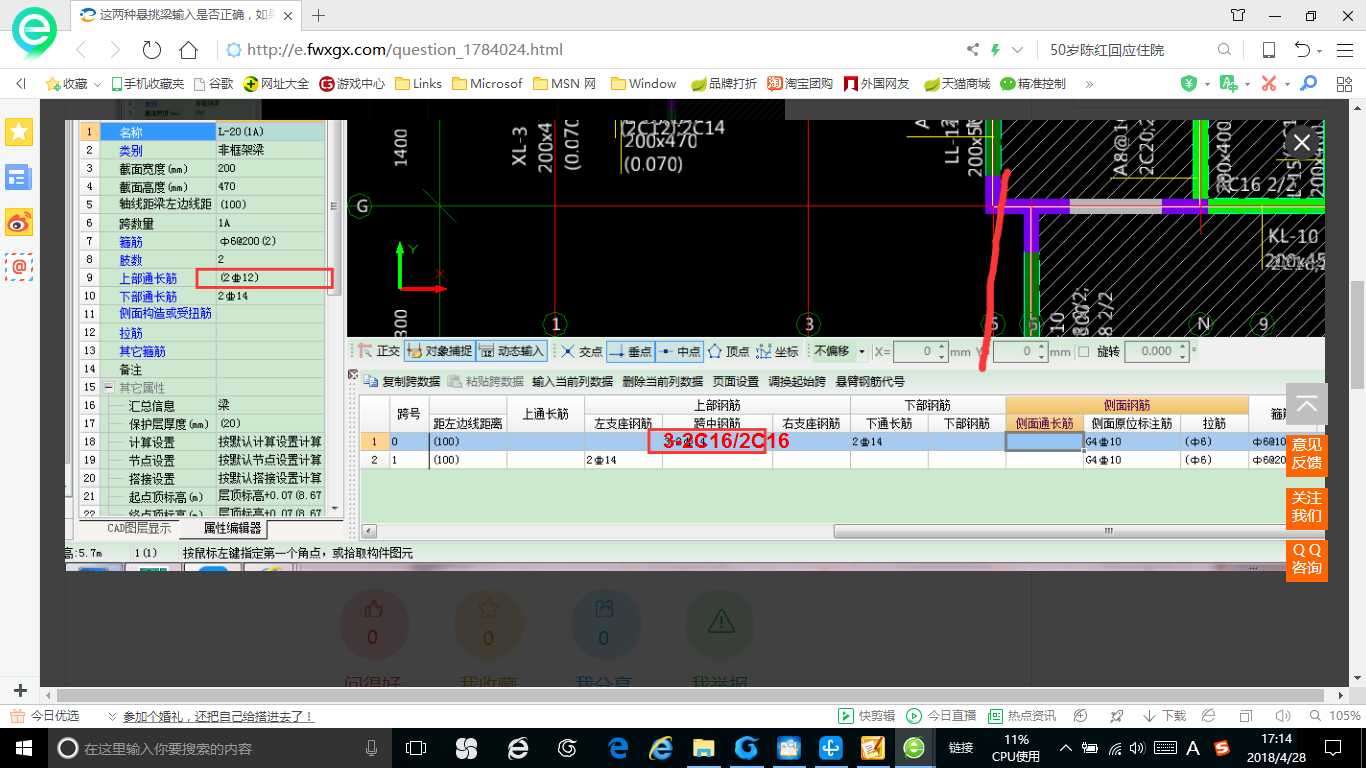The image size is (1366, 768).
Task: Open the scissors screenshot dropdown caret
Action: (1287, 85)
